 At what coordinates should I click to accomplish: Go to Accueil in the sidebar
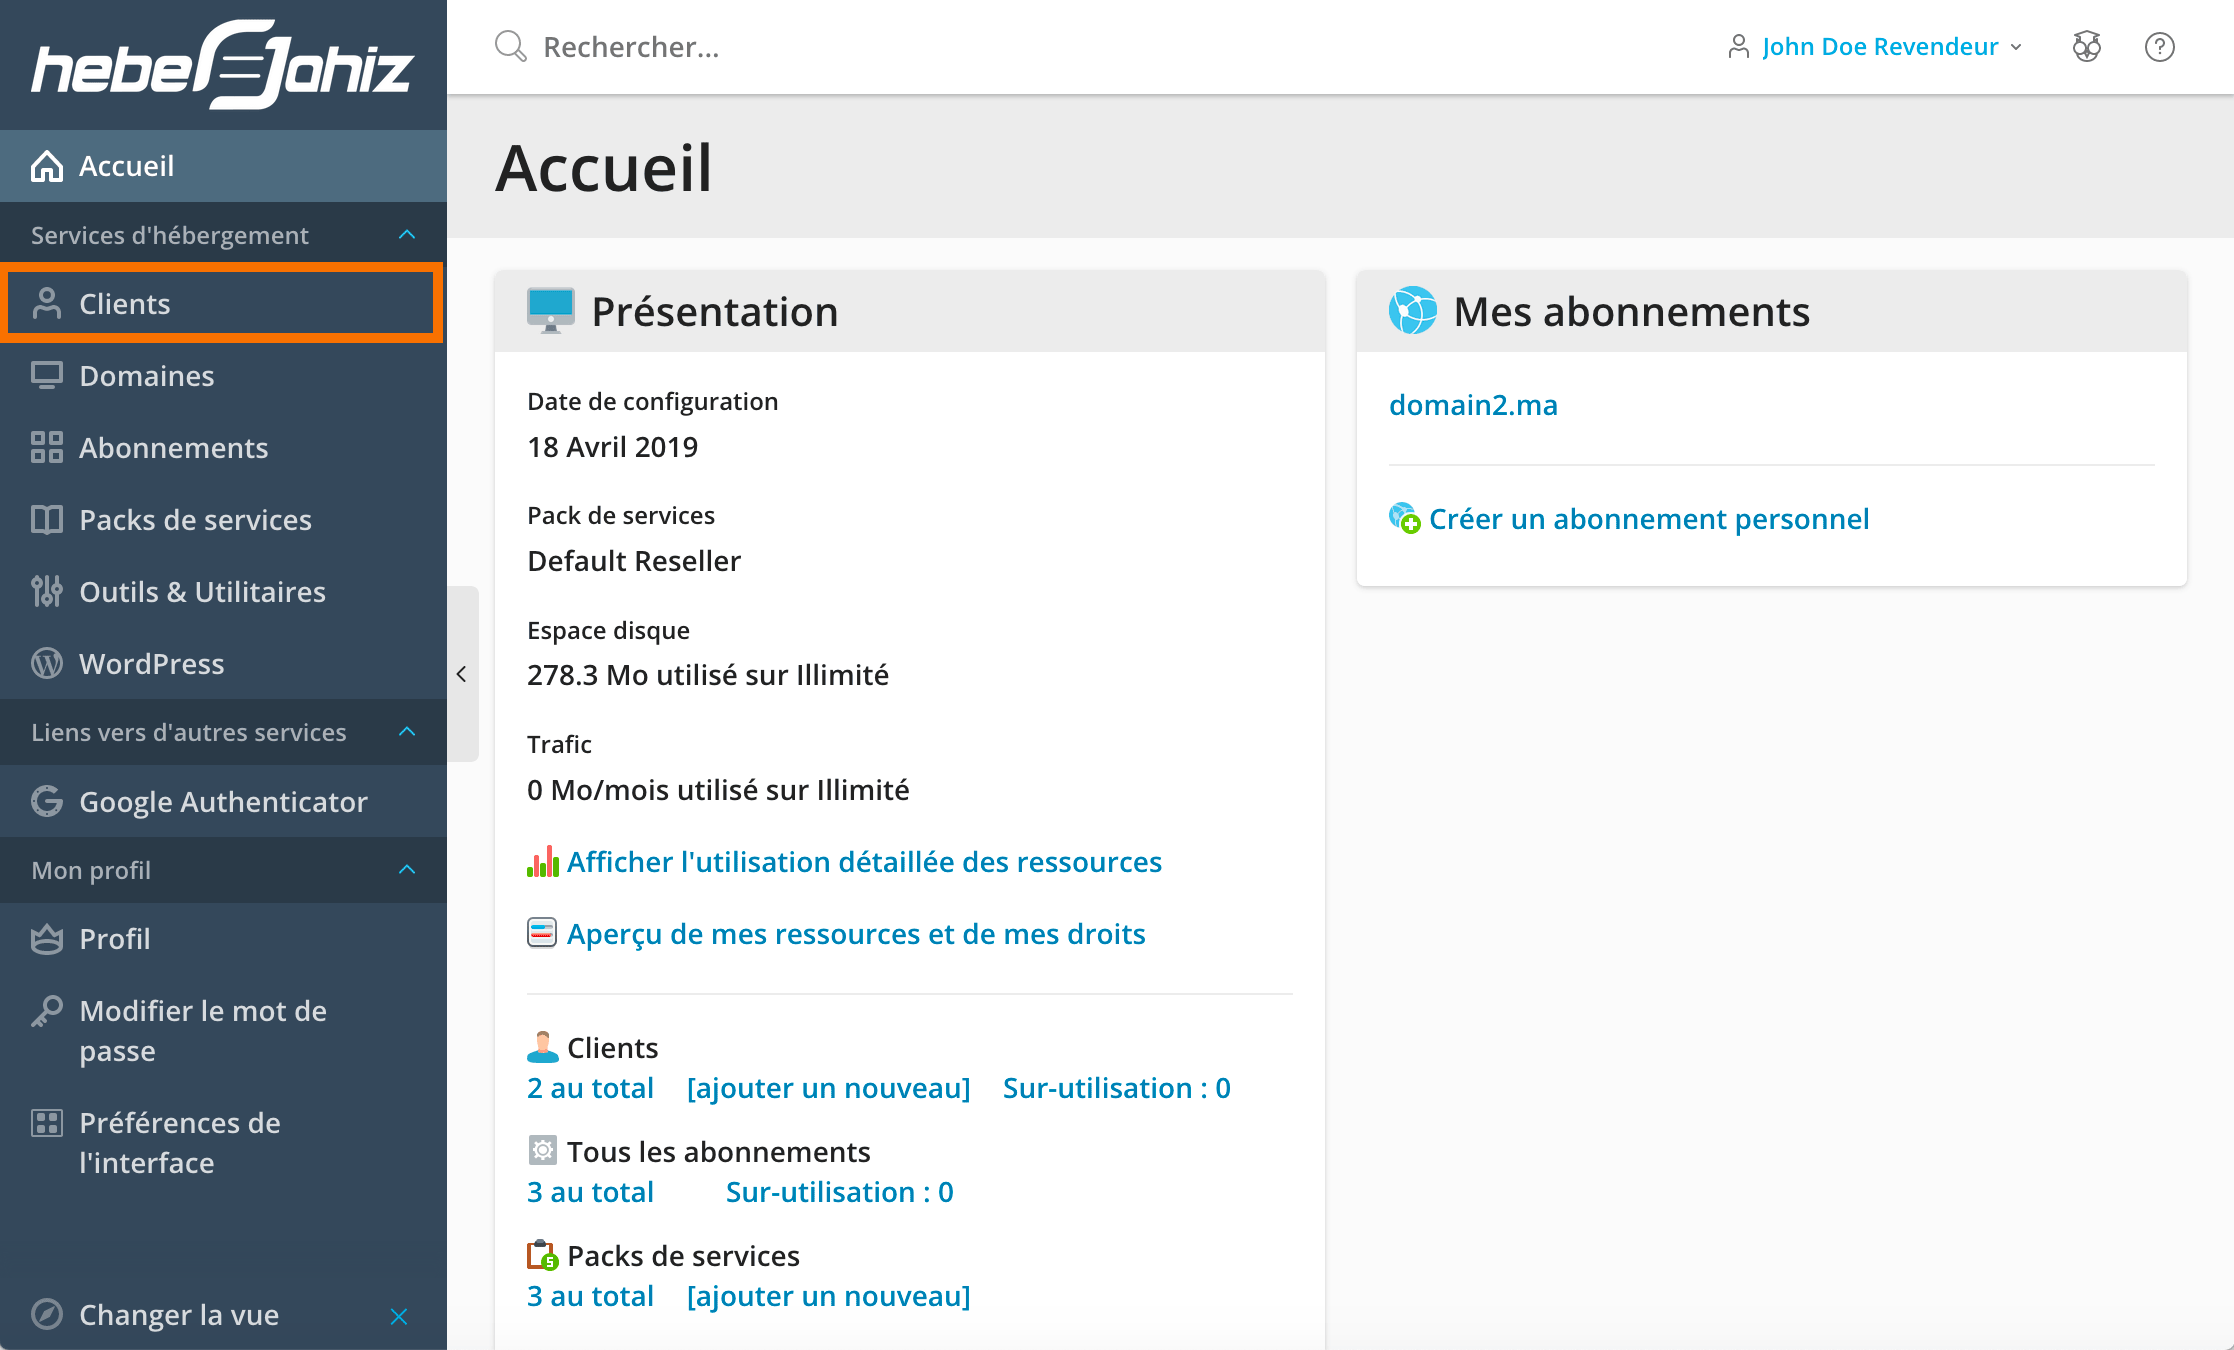coord(223,166)
